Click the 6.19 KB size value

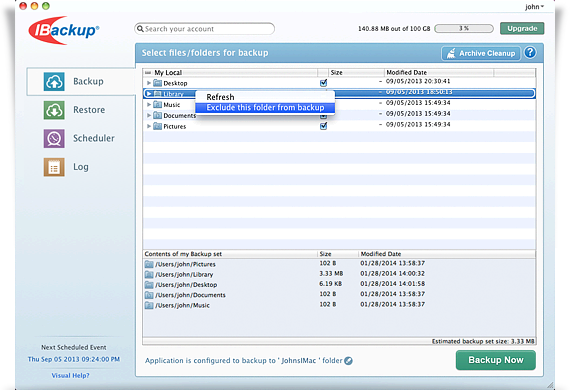(x=330, y=284)
